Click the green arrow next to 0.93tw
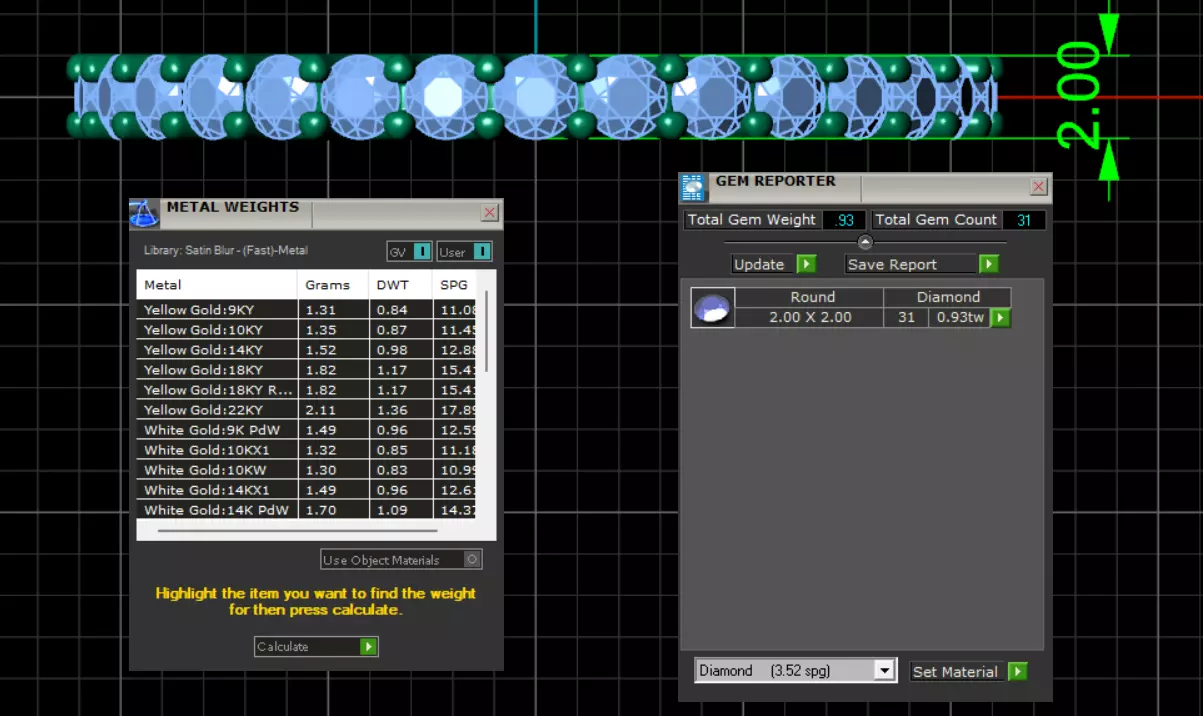1203x716 pixels. click(x=1000, y=318)
